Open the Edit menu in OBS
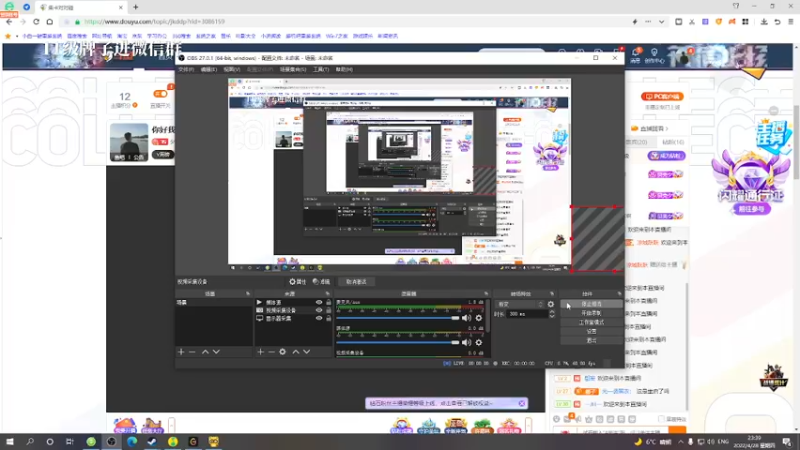The image size is (800, 450). coord(208,69)
